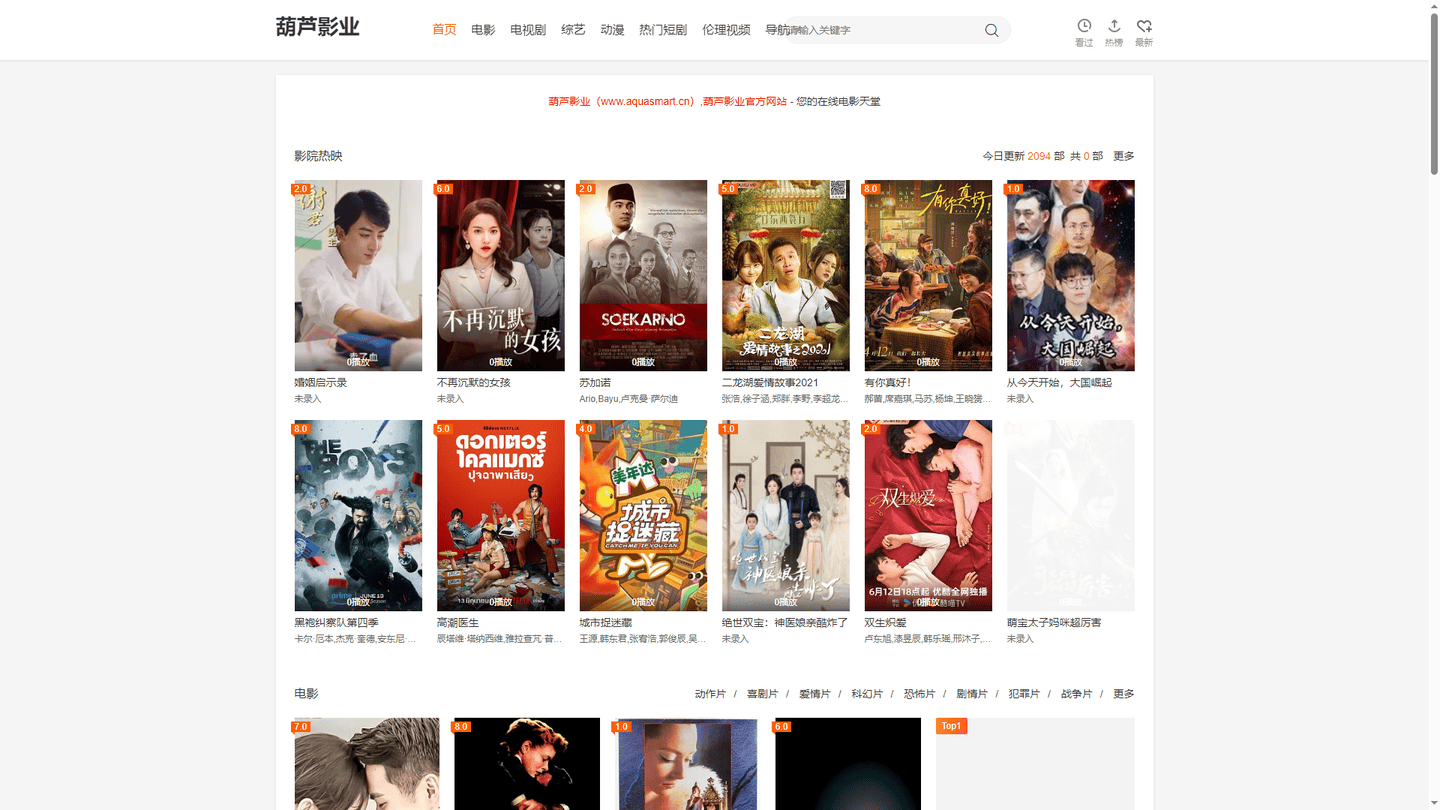This screenshot has height=810, width=1440.
Task: Open the 电影 navigation tab
Action: pos(483,30)
